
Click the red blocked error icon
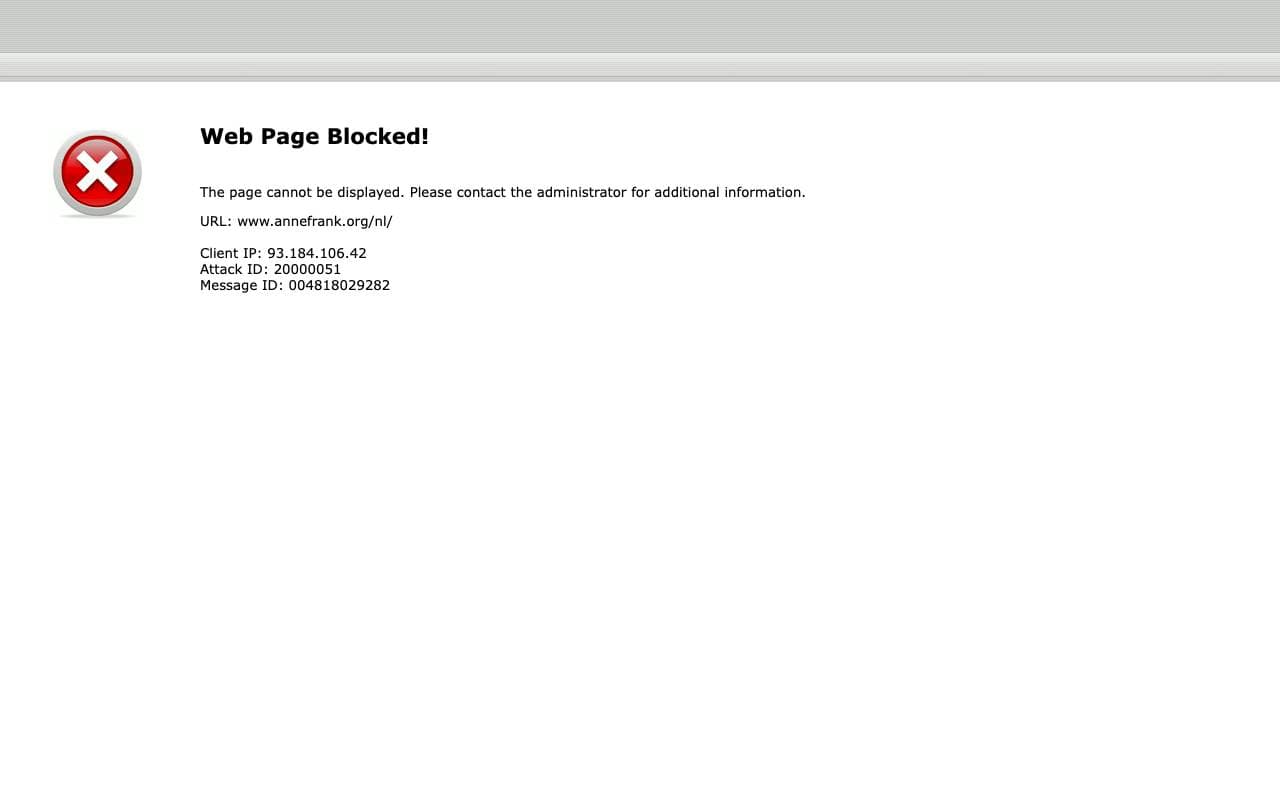[x=97, y=174]
